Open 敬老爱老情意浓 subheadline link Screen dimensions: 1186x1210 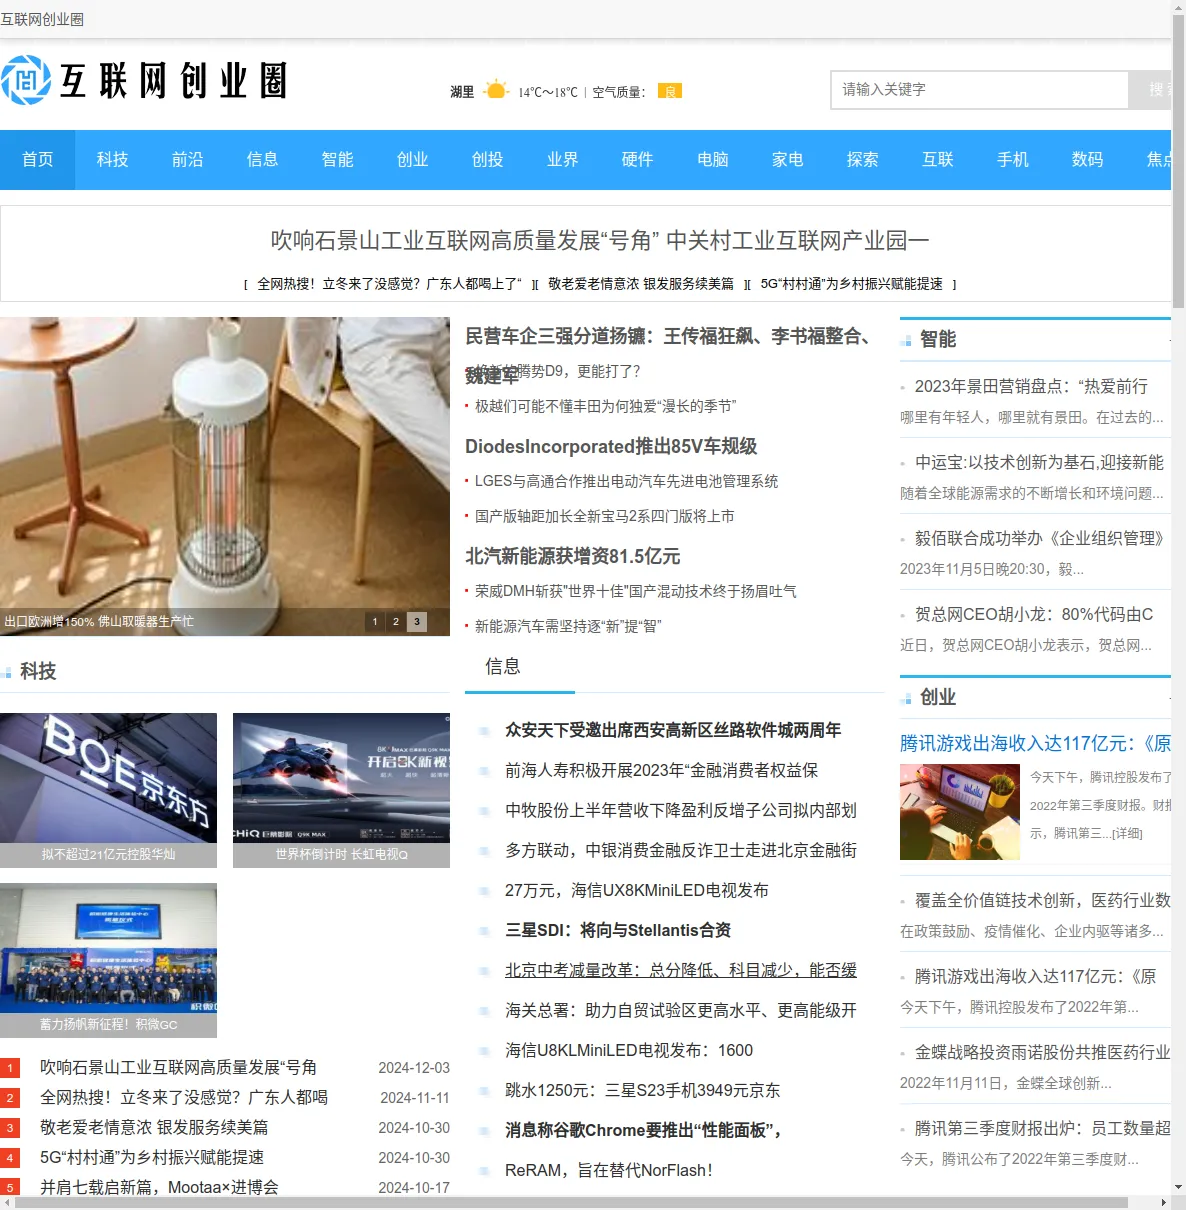click(x=640, y=284)
